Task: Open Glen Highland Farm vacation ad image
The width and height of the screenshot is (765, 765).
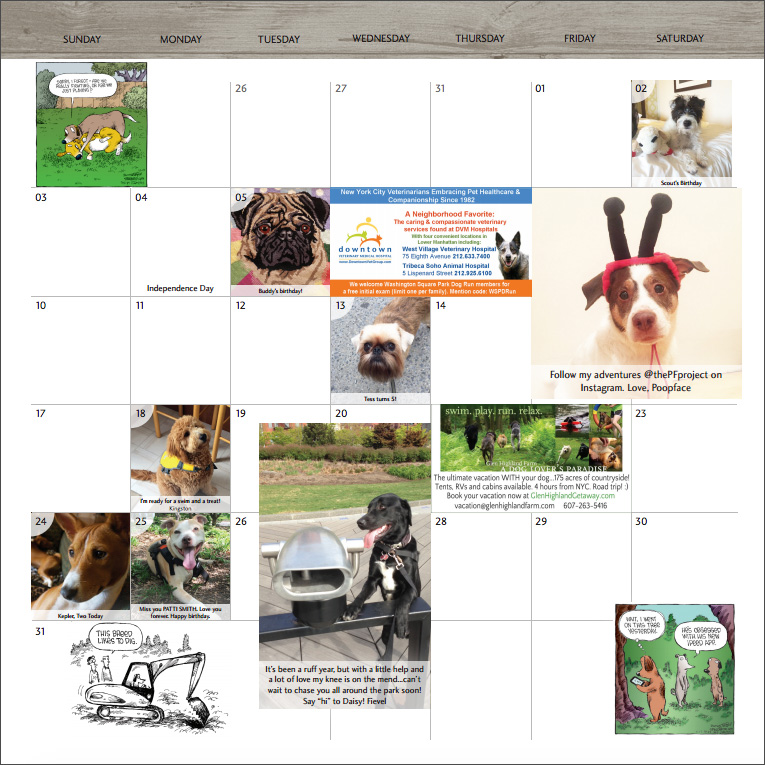Action: [531, 437]
